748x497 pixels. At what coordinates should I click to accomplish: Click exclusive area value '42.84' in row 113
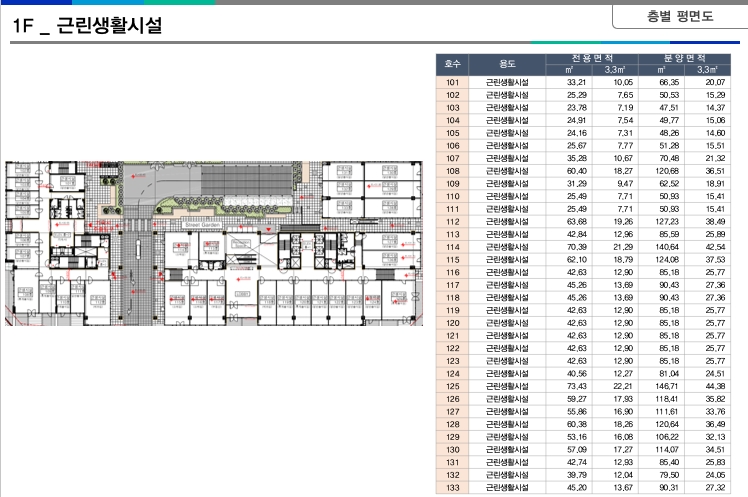click(x=577, y=234)
